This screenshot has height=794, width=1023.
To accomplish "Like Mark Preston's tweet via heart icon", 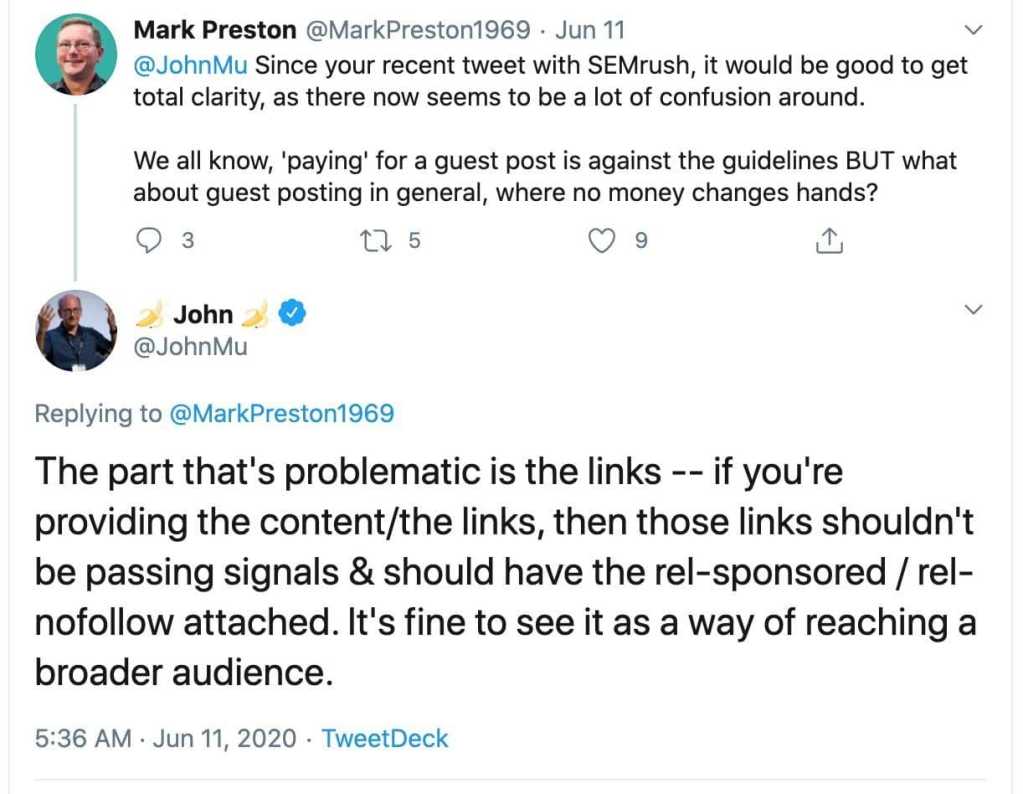I will tap(601, 239).
